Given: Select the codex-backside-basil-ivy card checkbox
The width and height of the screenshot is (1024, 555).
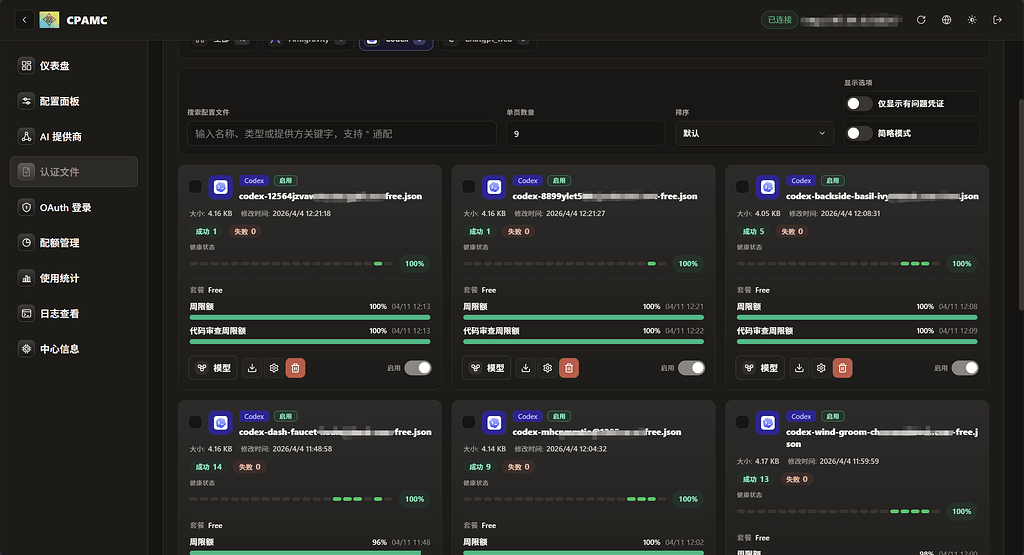Looking at the screenshot, I should (x=743, y=187).
